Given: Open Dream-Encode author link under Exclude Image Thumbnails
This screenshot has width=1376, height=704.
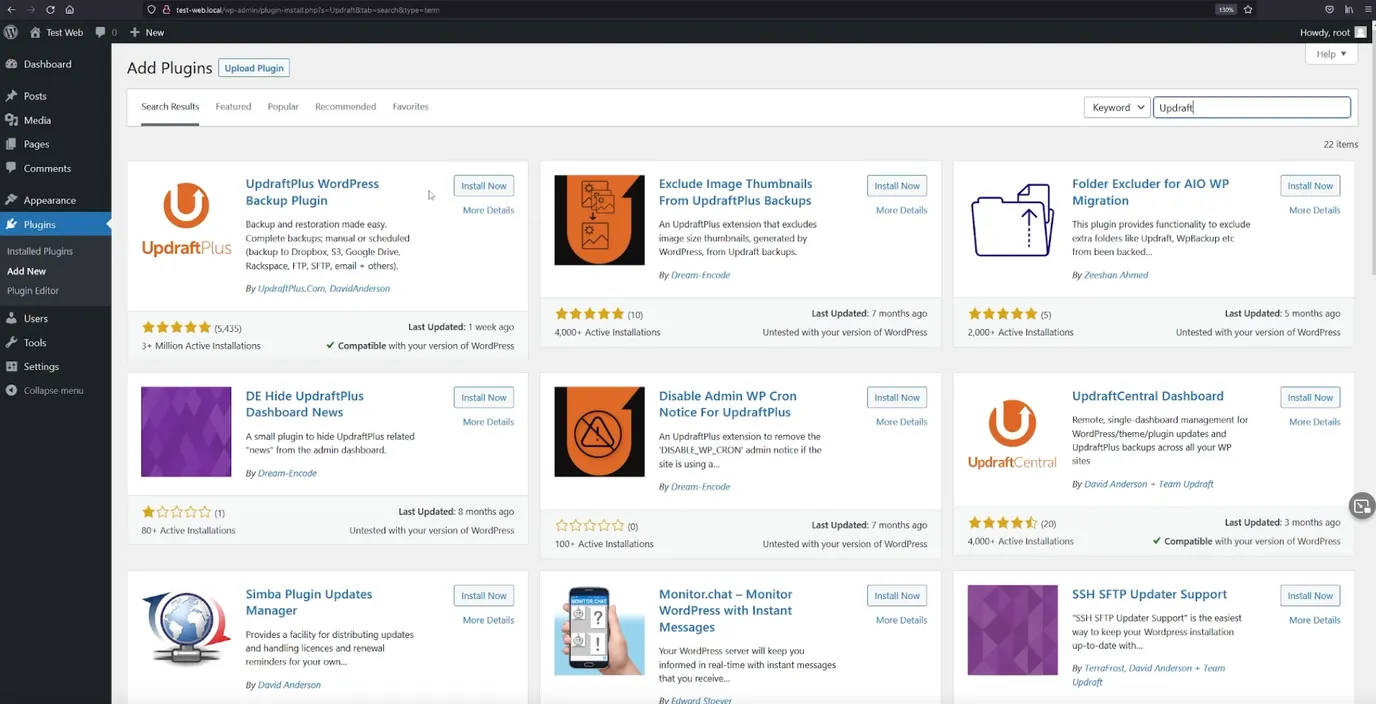Looking at the screenshot, I should (x=700, y=275).
